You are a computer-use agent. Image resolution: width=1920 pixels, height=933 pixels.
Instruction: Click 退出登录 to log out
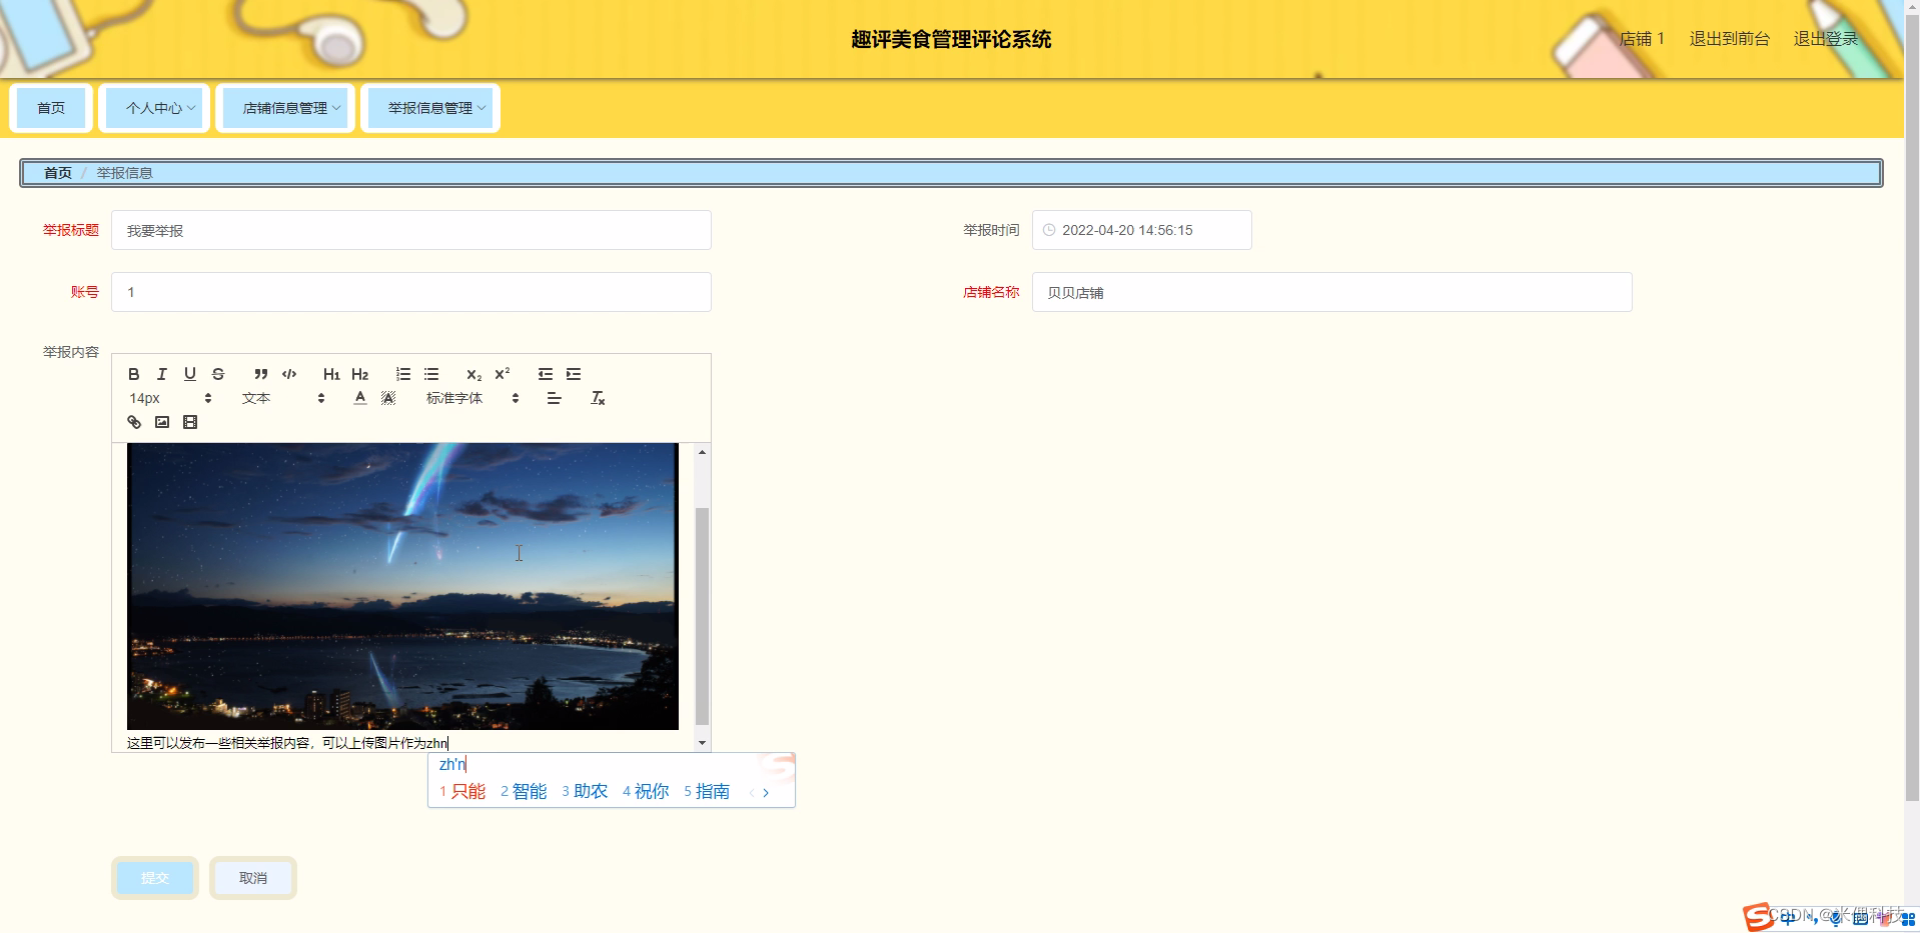(1826, 39)
